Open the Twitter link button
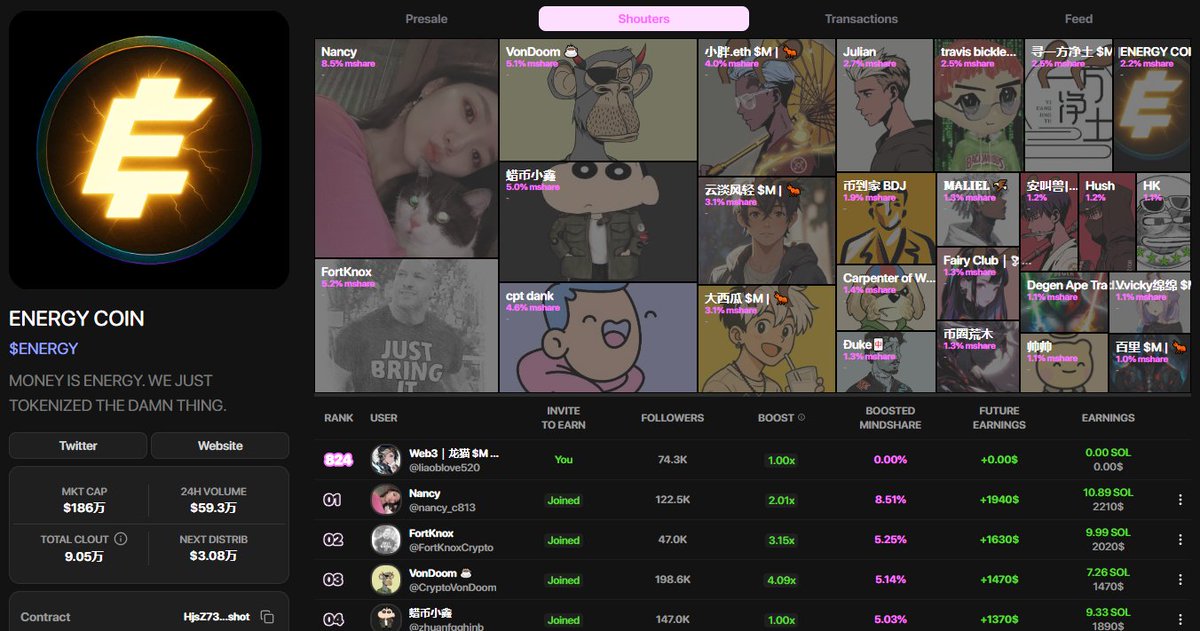This screenshot has height=631, width=1200. [x=78, y=446]
